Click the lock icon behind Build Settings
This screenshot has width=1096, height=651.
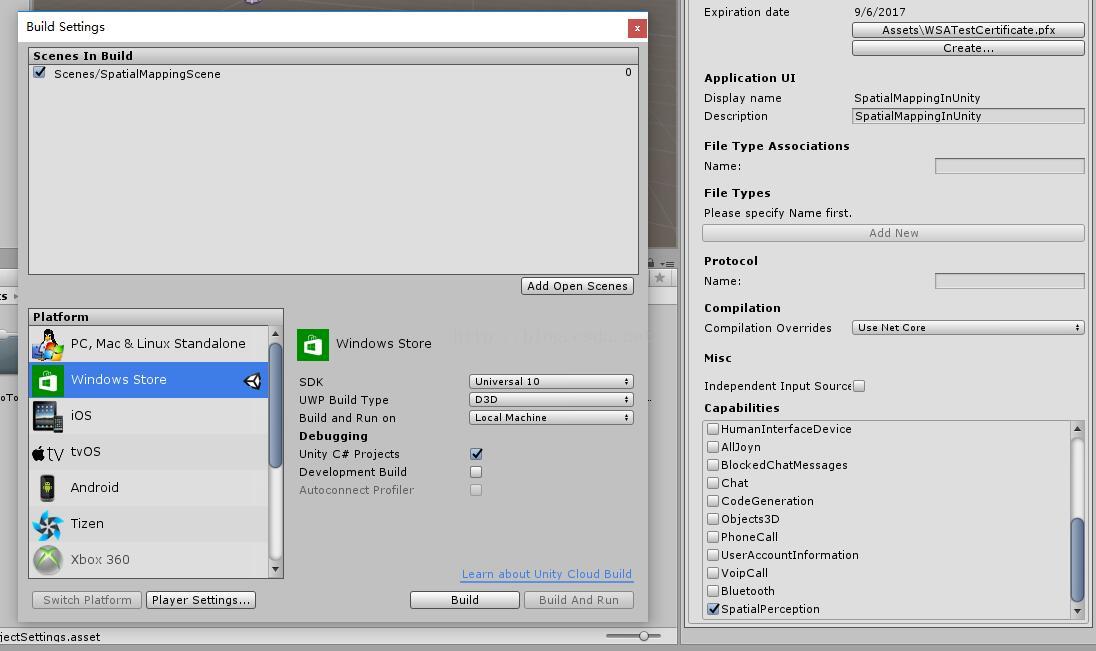point(651,263)
